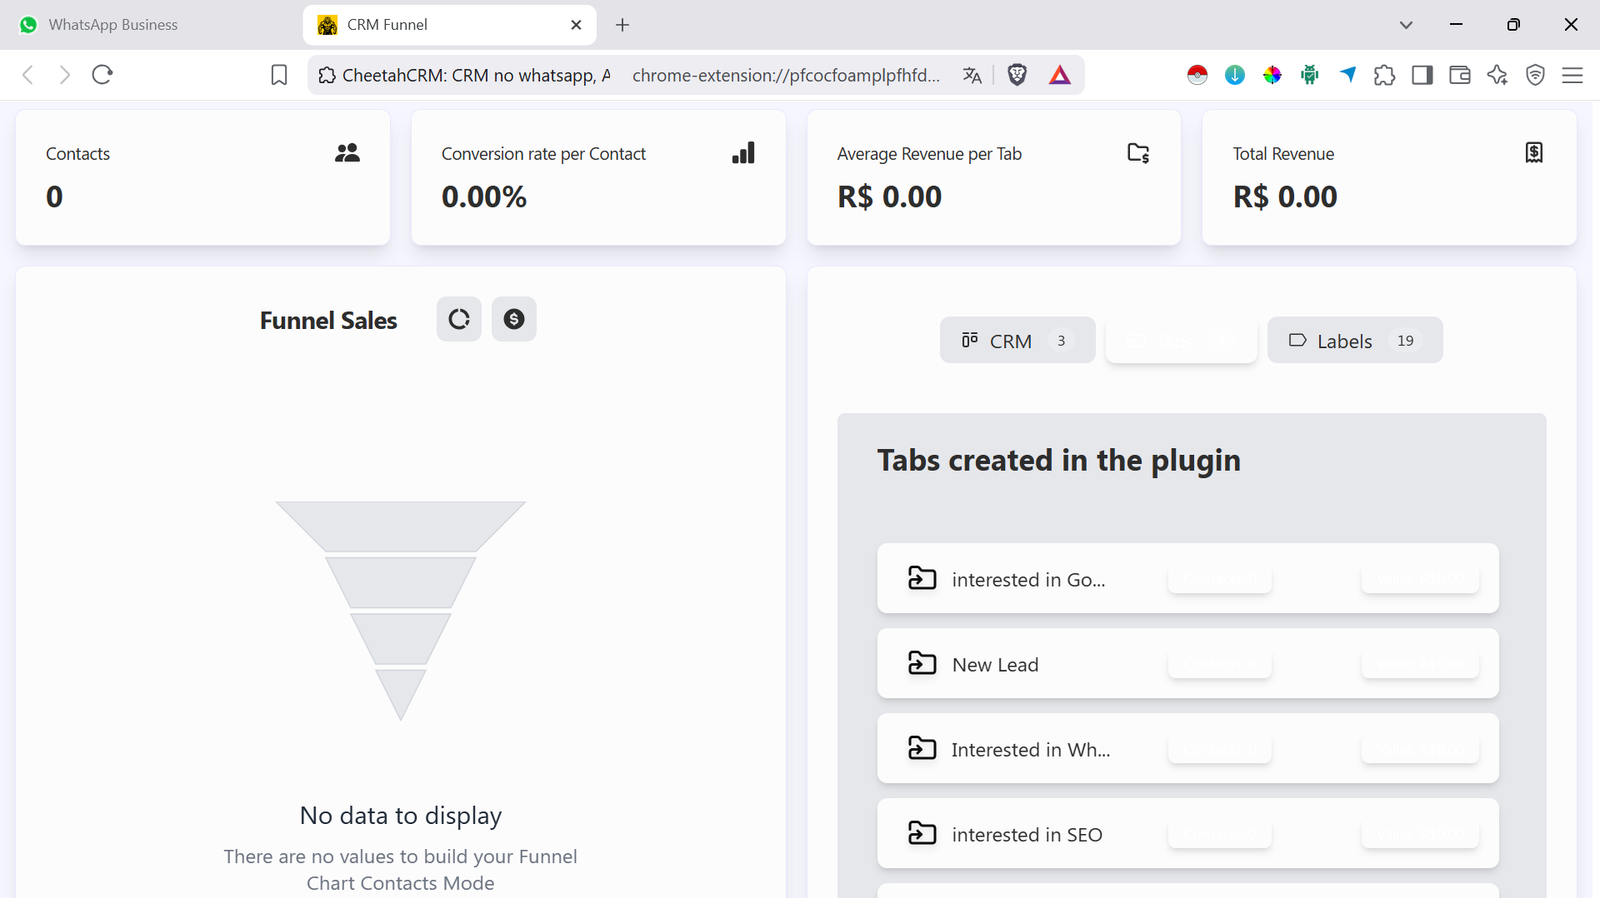The image size is (1600, 898).
Task: Open the New Lead tab row
Action: (995, 664)
